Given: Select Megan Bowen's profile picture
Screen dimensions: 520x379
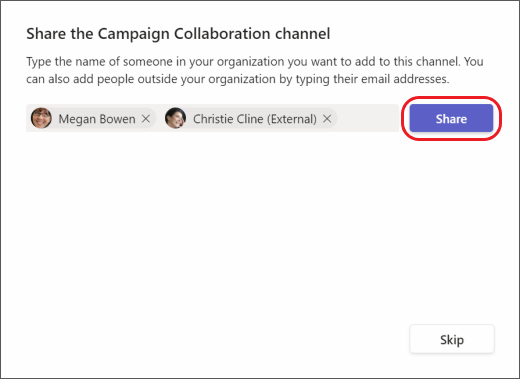Looking at the screenshot, I should tap(41, 118).
